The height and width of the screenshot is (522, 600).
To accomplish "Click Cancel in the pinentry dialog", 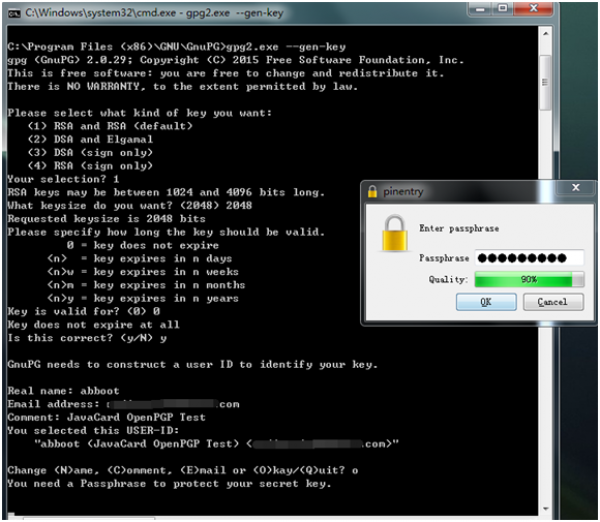I will pyautogui.click(x=553, y=302).
